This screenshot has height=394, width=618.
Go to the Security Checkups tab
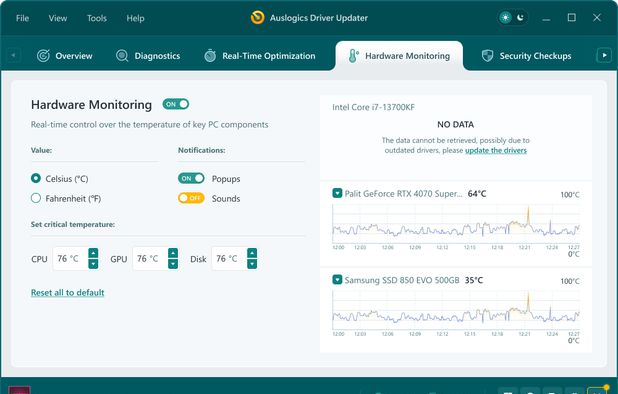(526, 56)
